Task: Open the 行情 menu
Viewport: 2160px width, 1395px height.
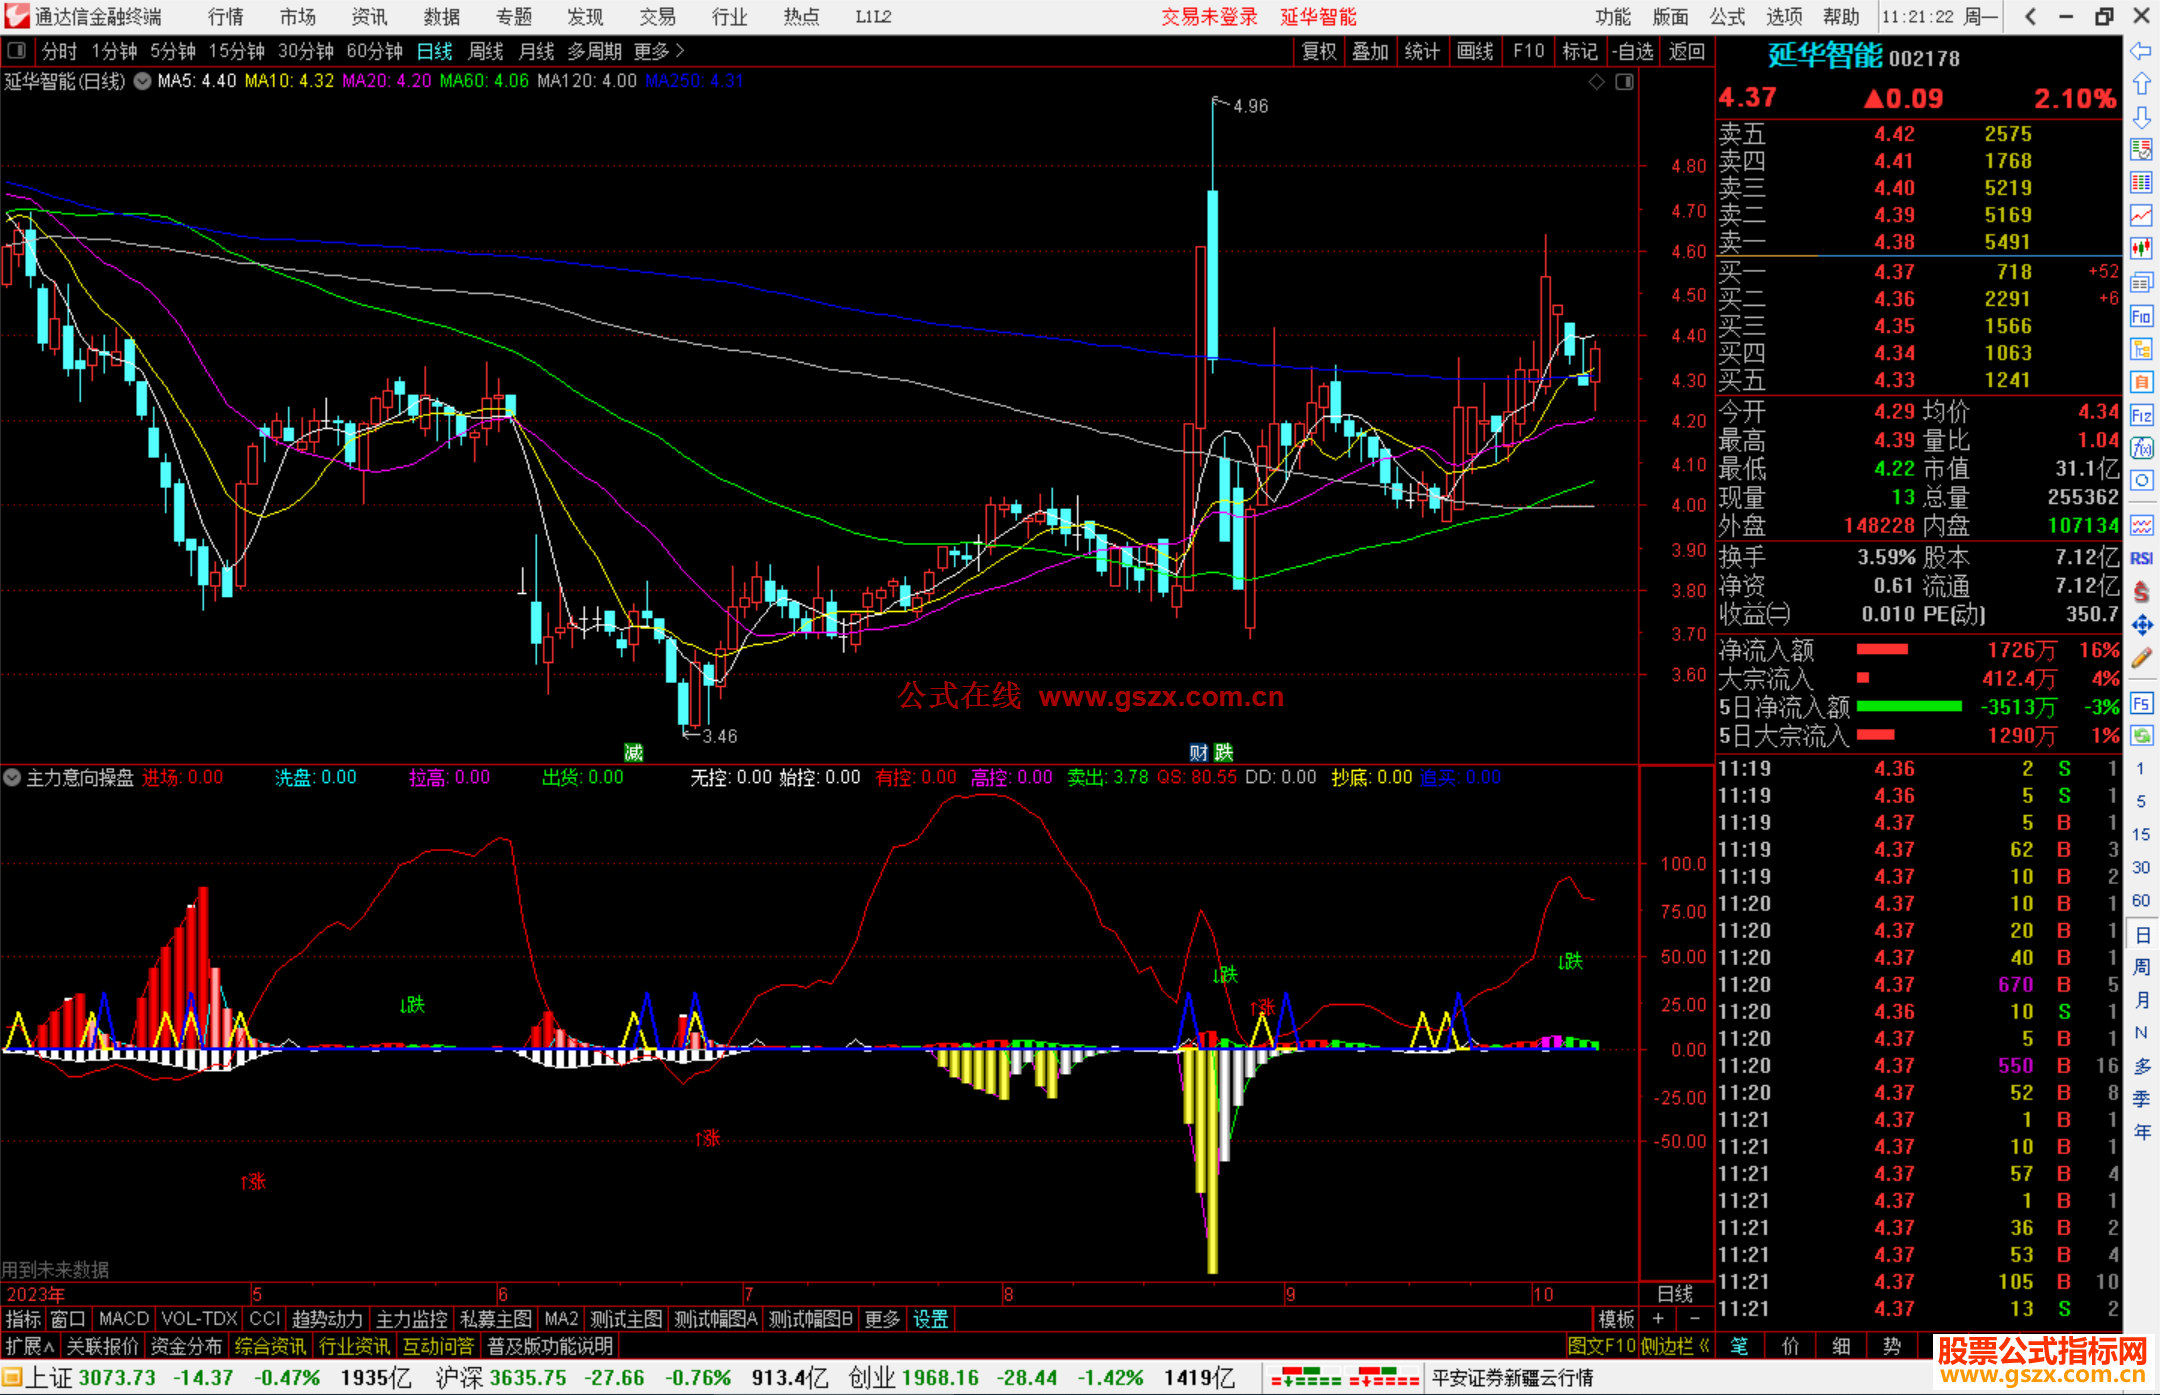Action: [225, 17]
